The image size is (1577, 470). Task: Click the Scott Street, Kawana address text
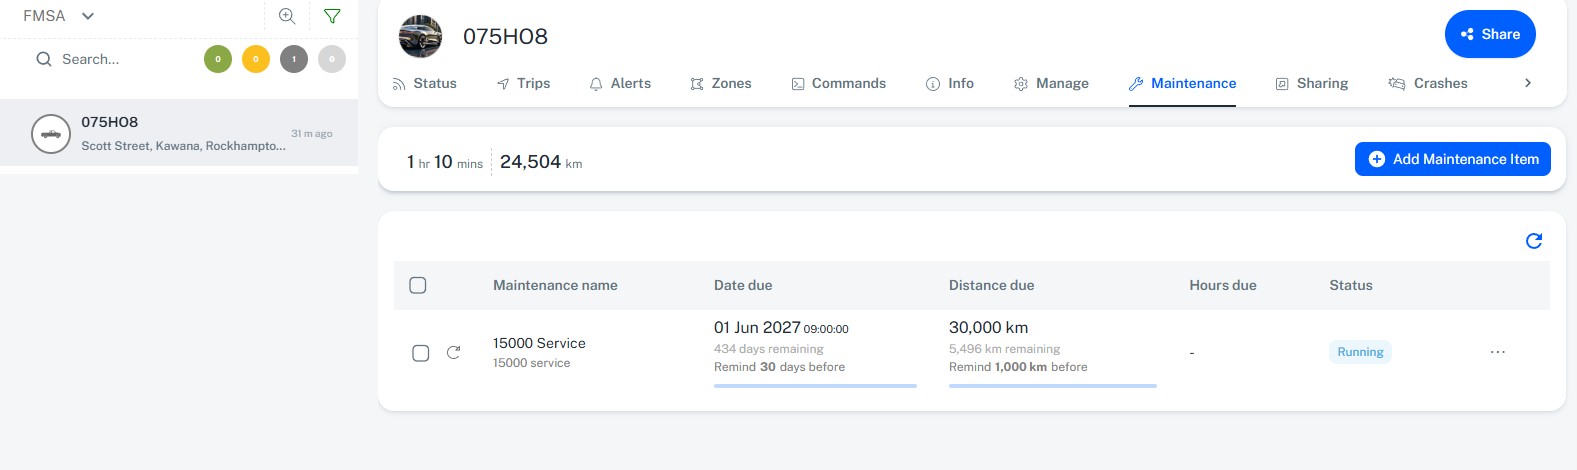183,146
